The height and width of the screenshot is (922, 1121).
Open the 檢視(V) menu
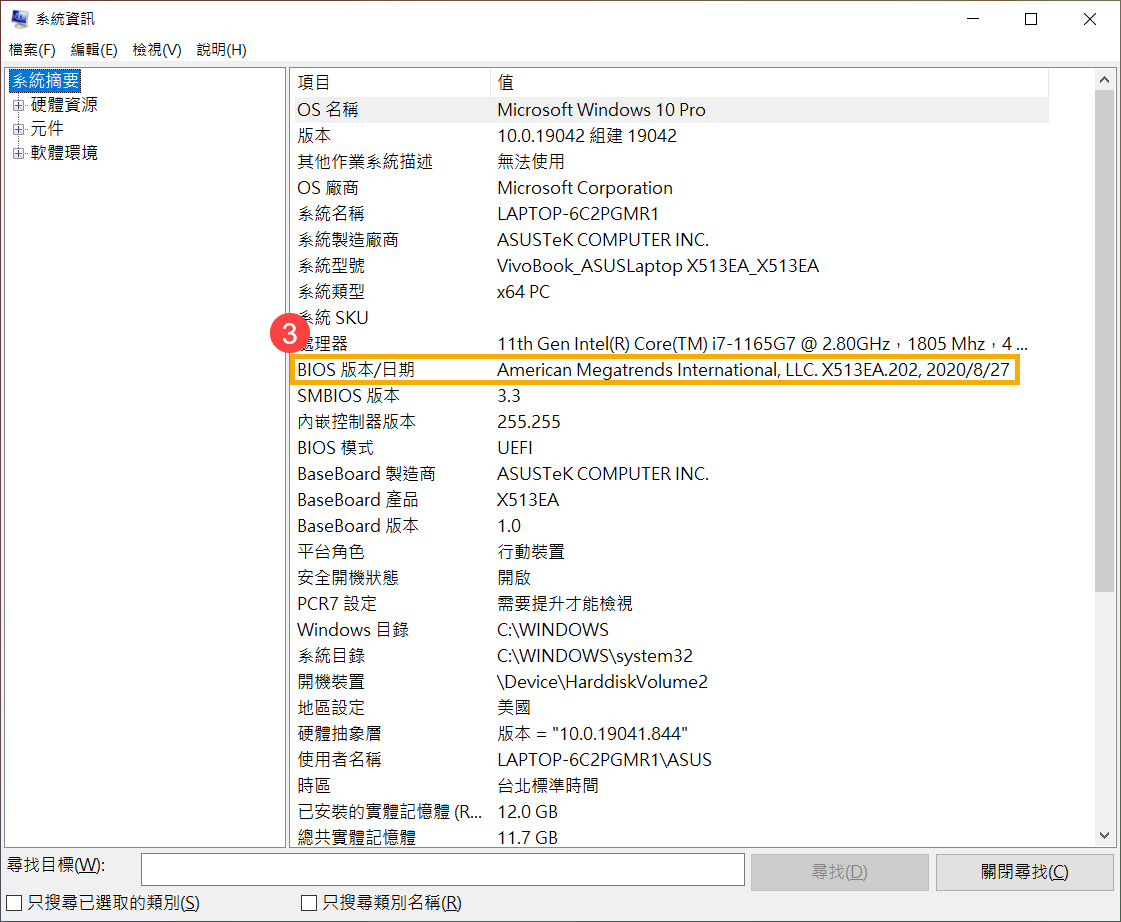(x=157, y=50)
